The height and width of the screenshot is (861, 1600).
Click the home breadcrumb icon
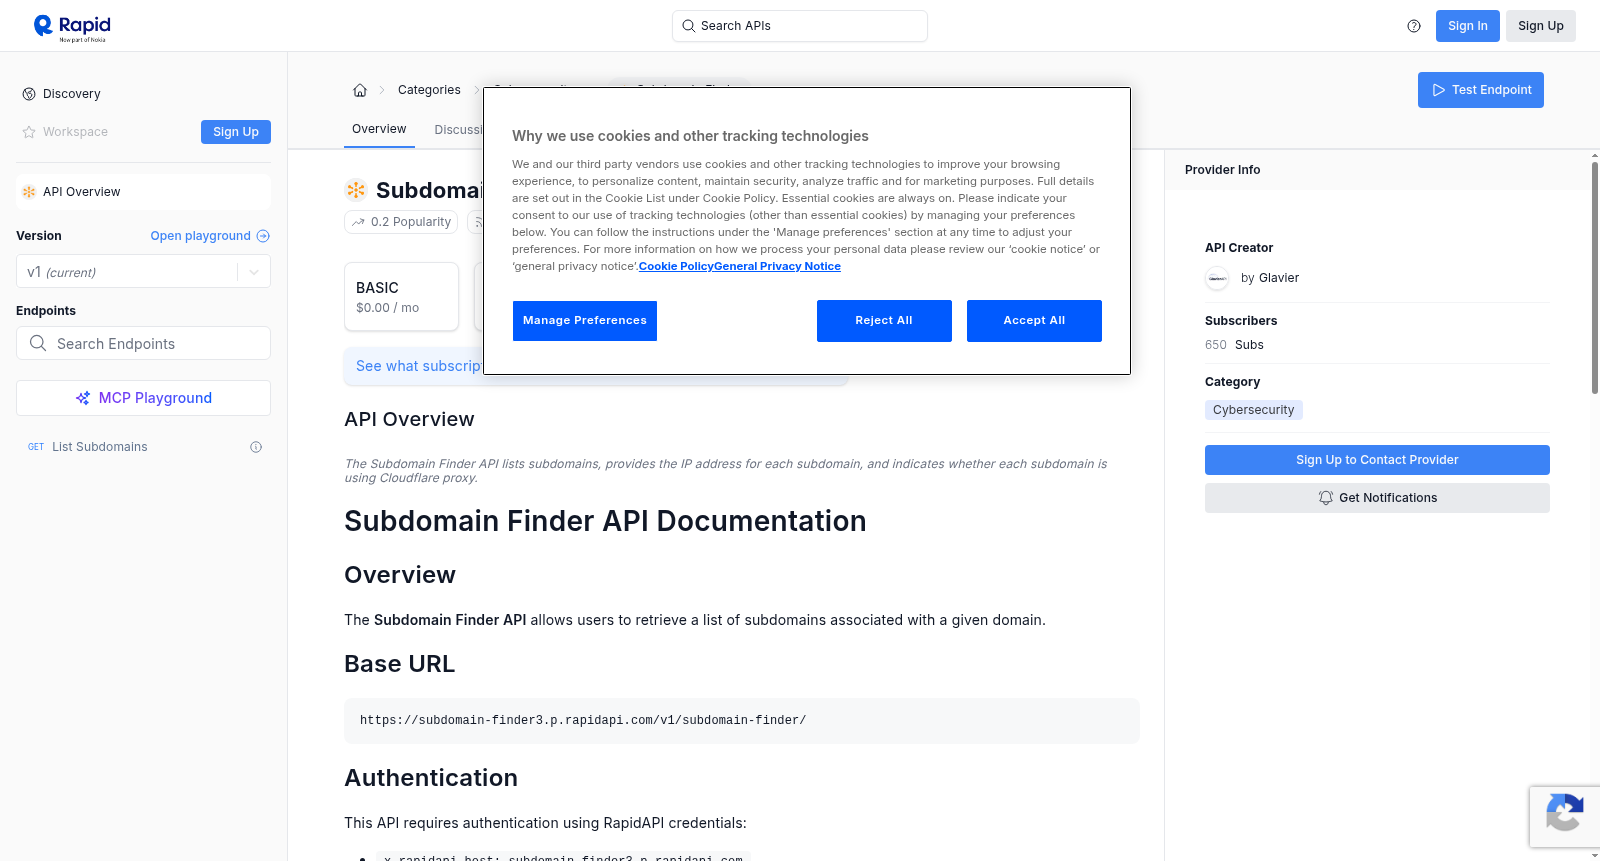(x=360, y=90)
